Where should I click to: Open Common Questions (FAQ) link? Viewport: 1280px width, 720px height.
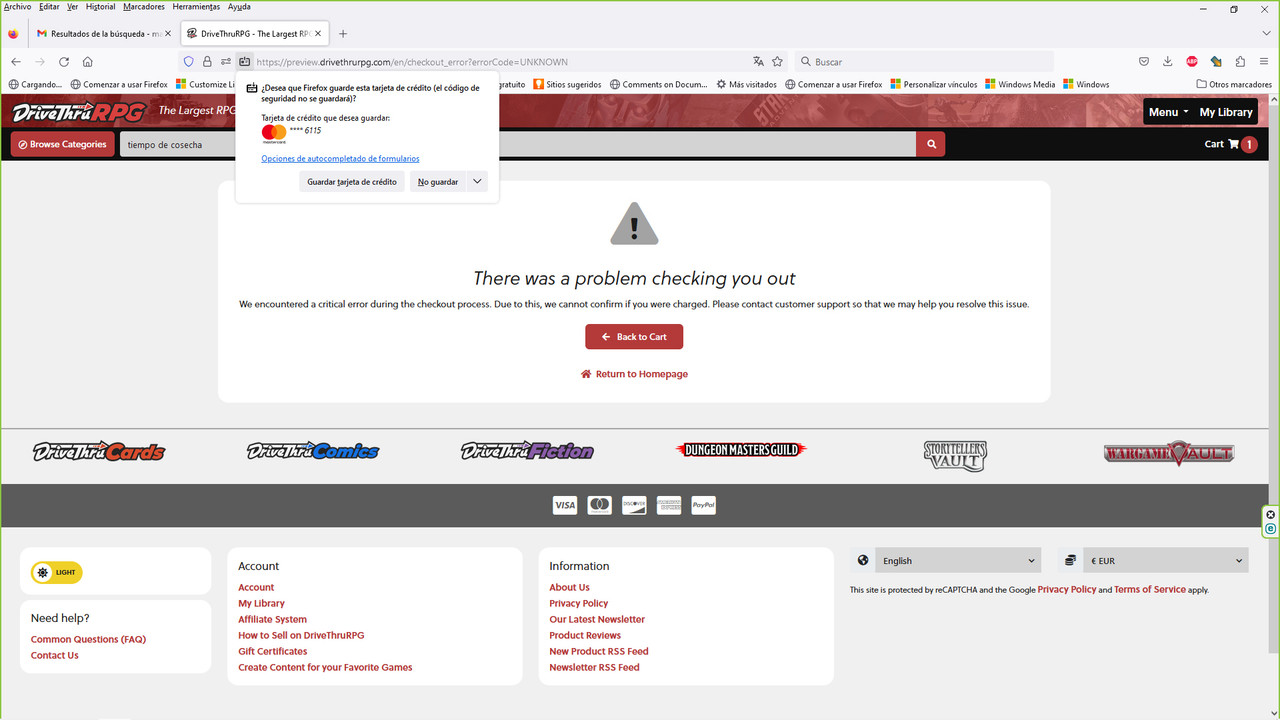pos(88,639)
